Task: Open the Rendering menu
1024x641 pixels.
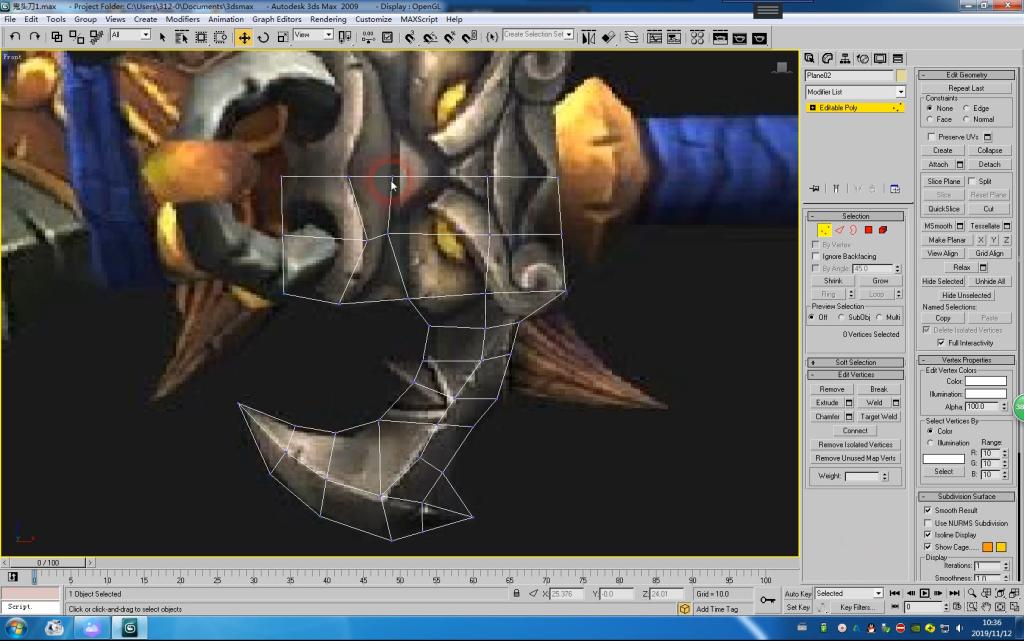Action: (328, 20)
